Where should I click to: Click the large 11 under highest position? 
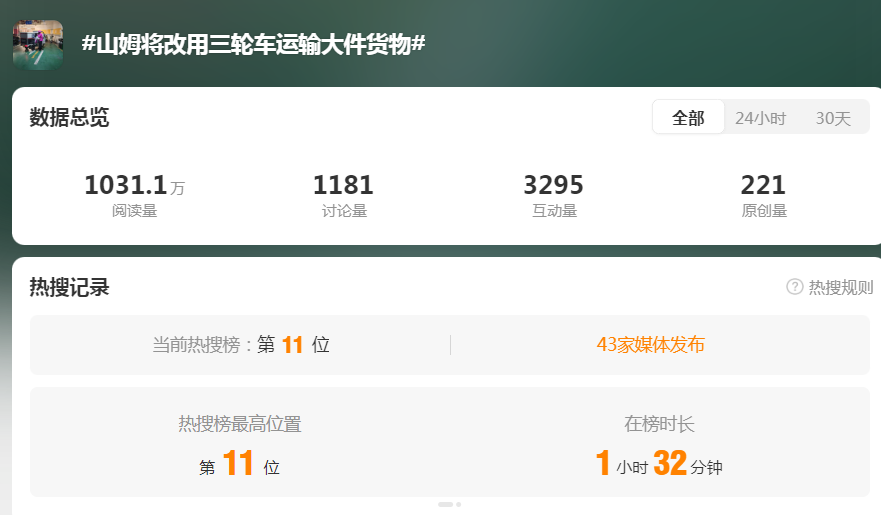[x=239, y=464]
